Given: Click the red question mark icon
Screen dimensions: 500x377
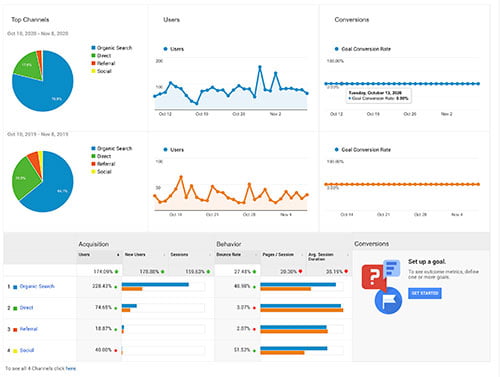Looking at the screenshot, I should 374,276.
